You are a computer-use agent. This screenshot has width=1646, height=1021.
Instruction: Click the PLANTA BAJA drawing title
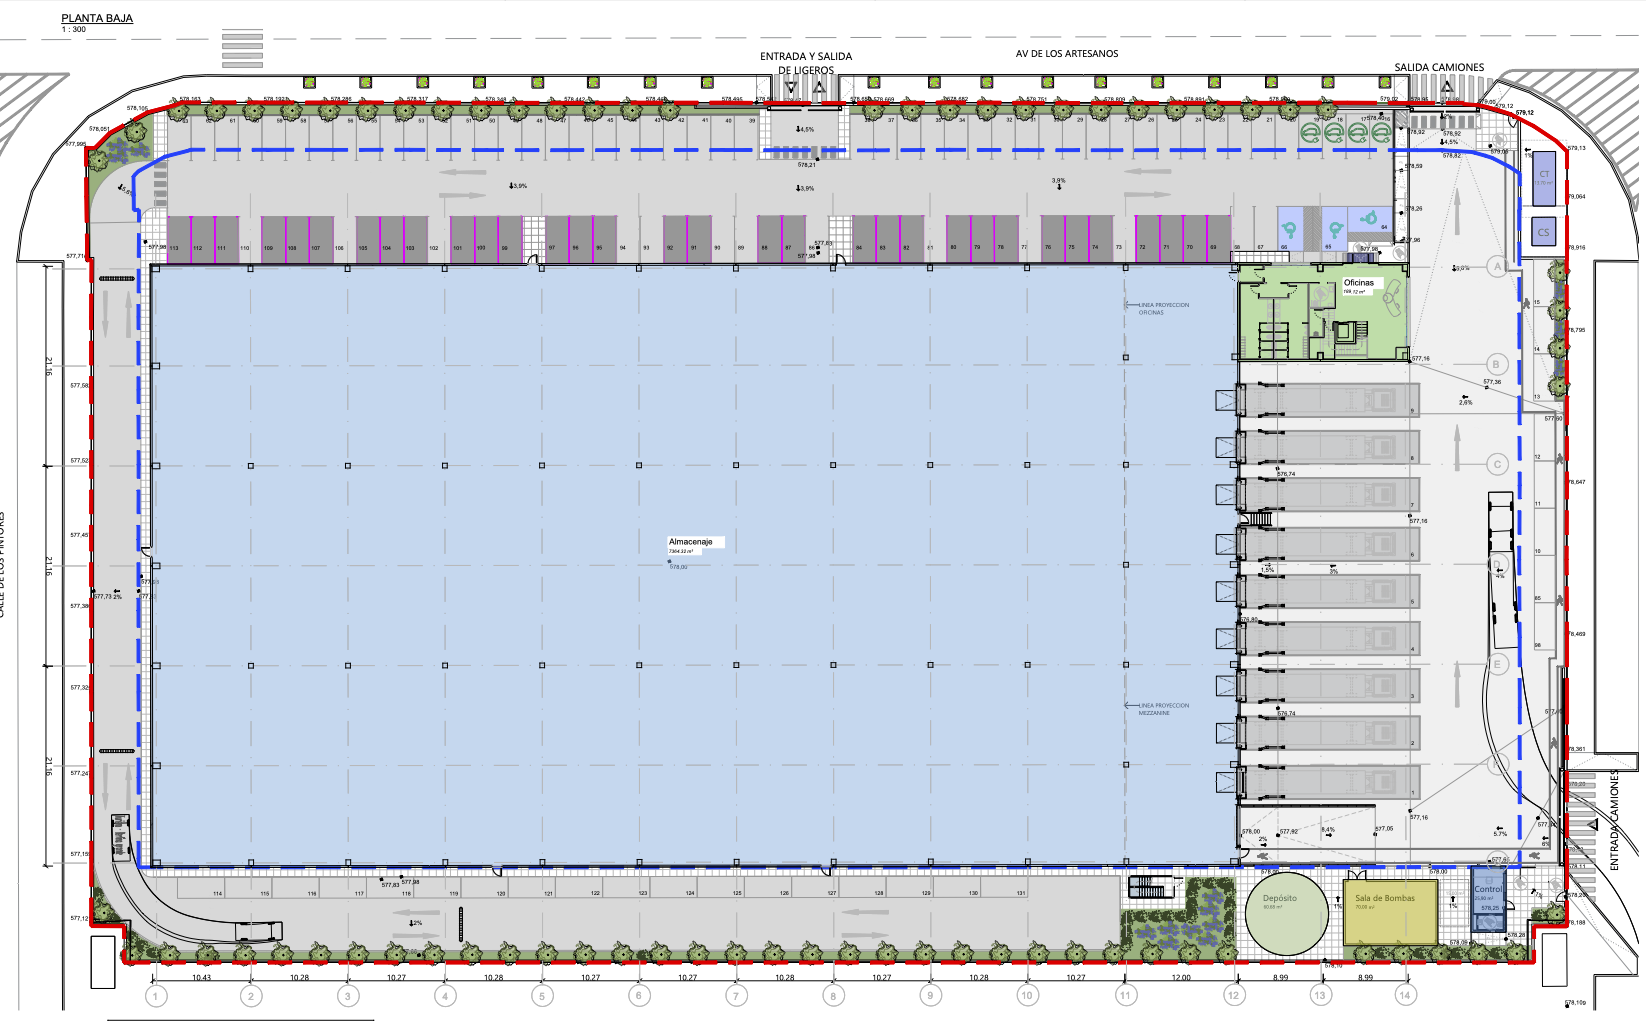click(x=97, y=18)
